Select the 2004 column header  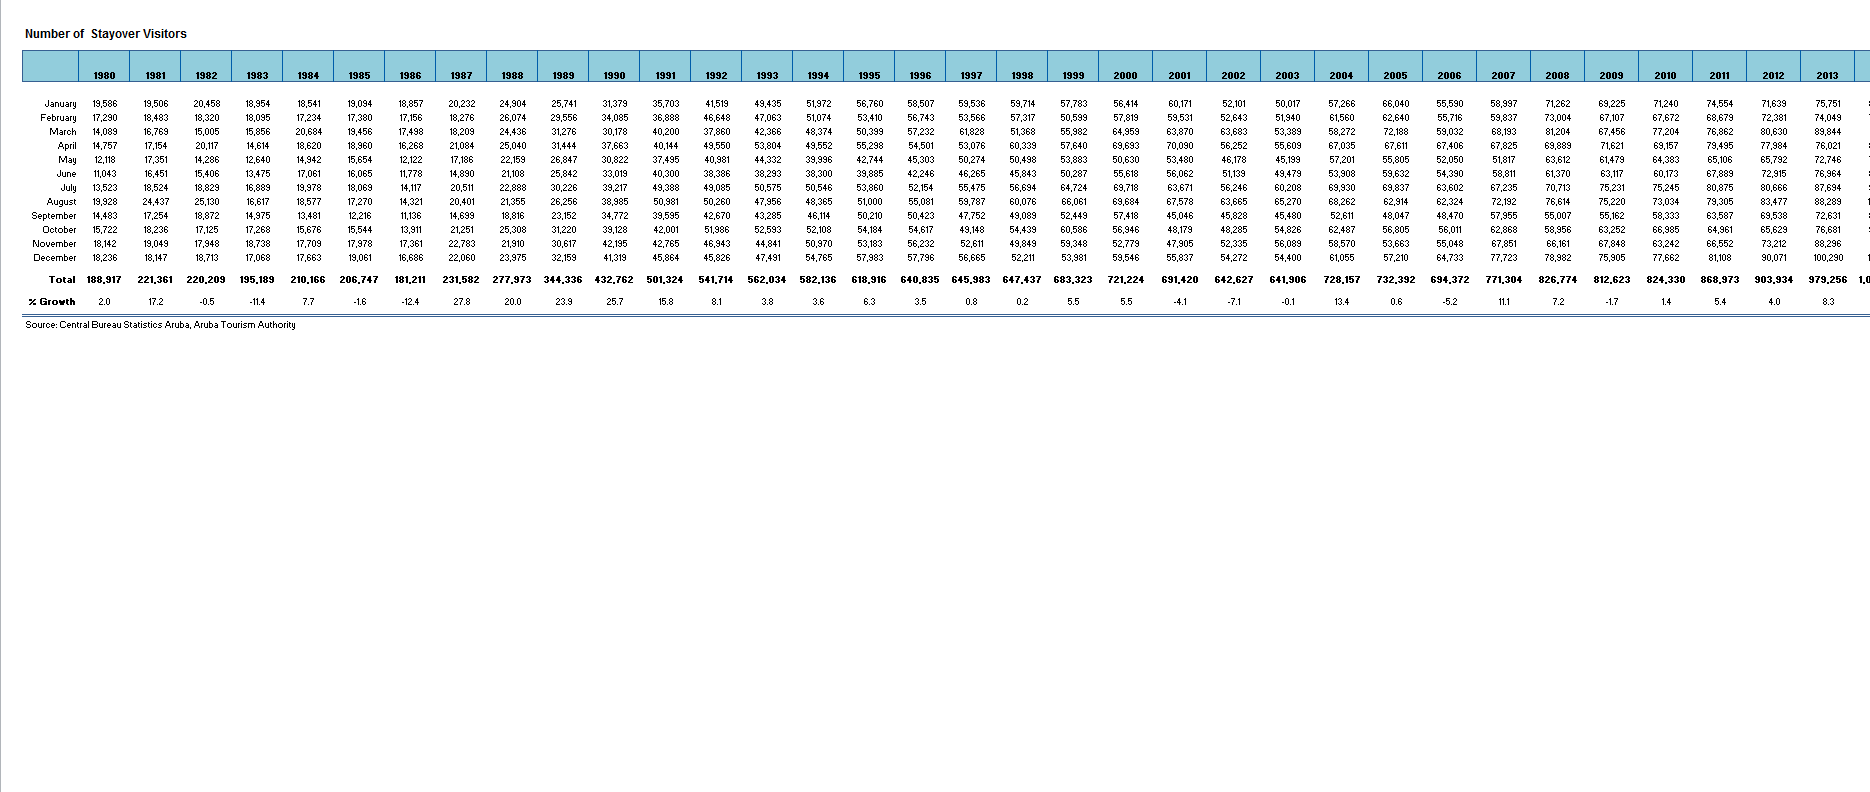[x=1341, y=75]
